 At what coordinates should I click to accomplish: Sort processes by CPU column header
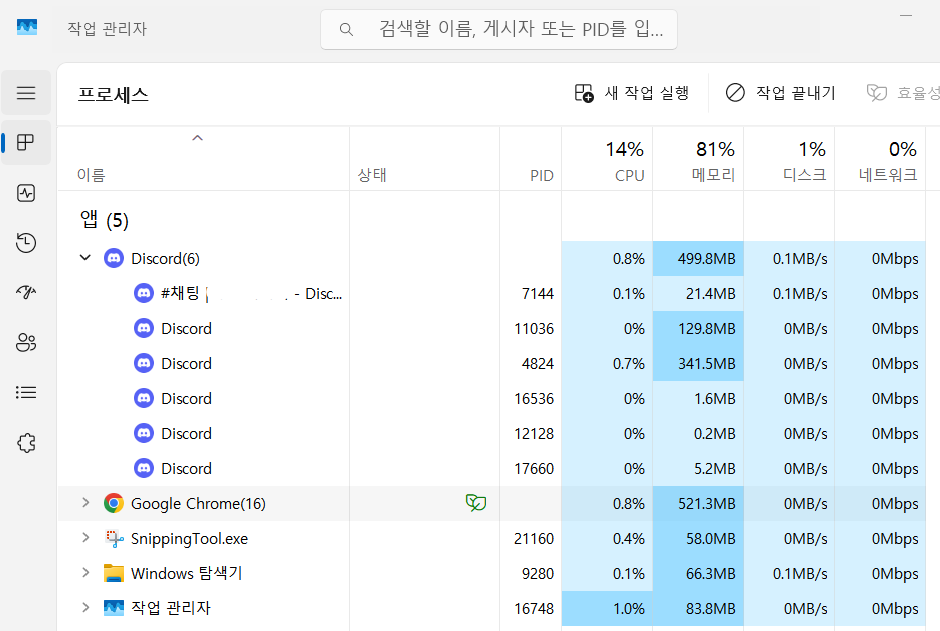coord(607,159)
